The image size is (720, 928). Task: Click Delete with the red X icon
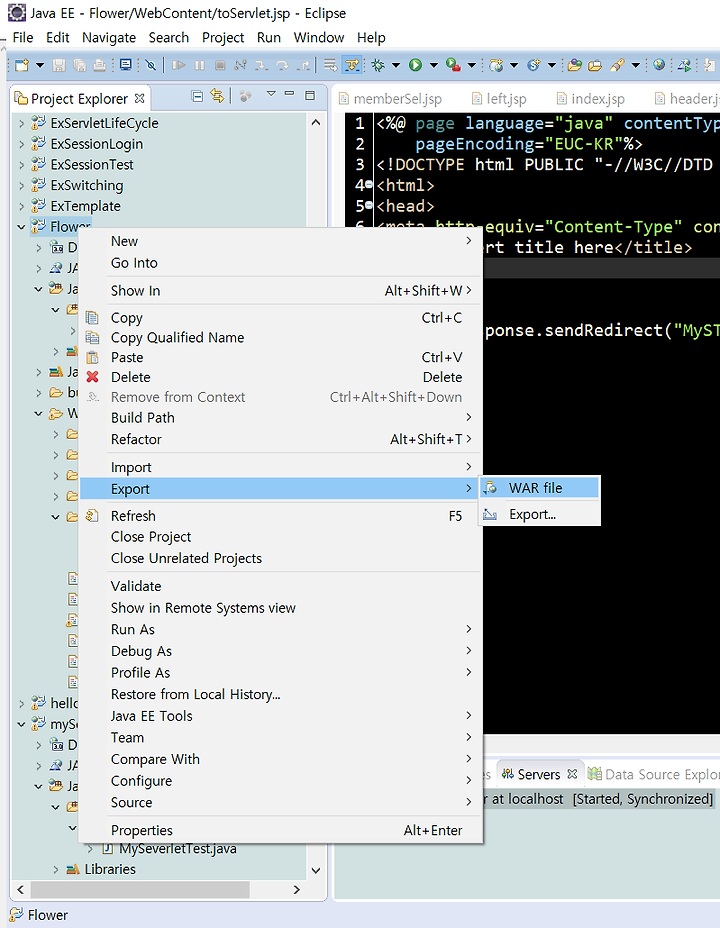(x=280, y=377)
